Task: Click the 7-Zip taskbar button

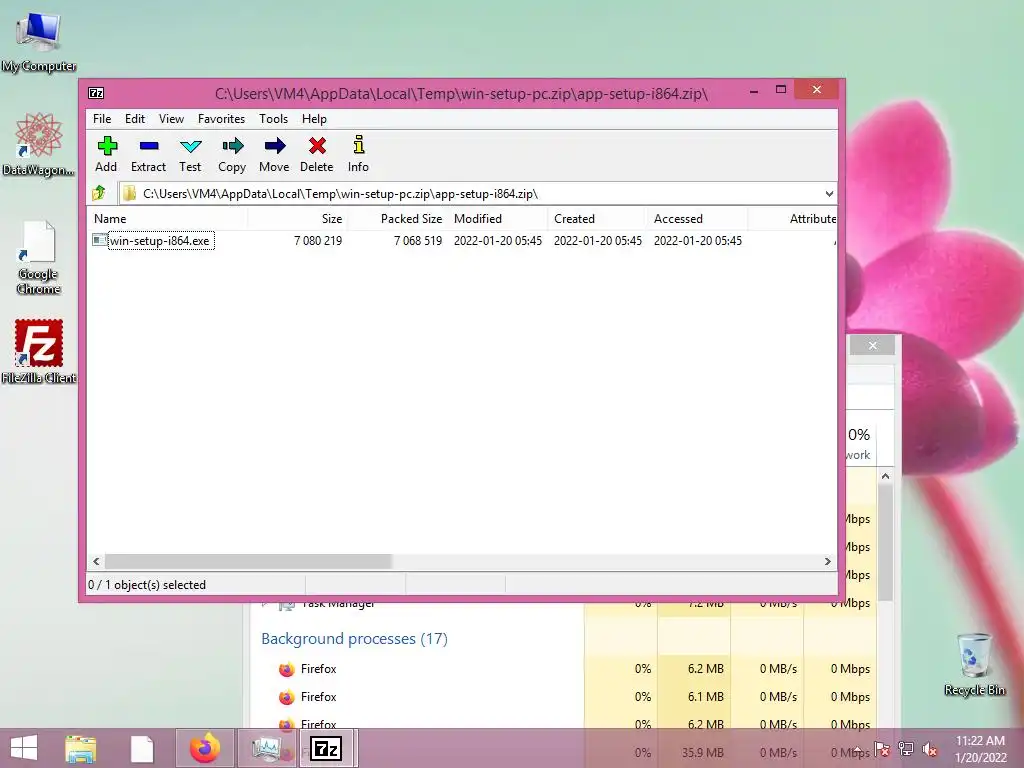Action: pos(327,748)
